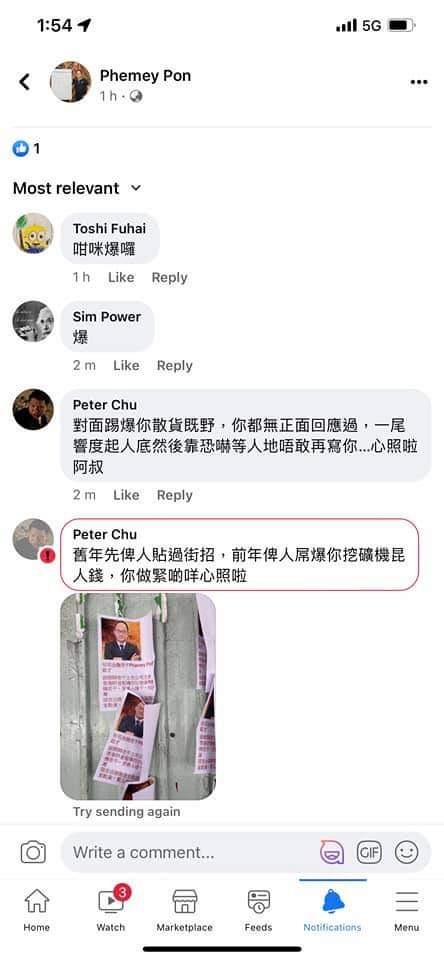Like Toshi Fuhai's comment
444x960 pixels.
121,277
